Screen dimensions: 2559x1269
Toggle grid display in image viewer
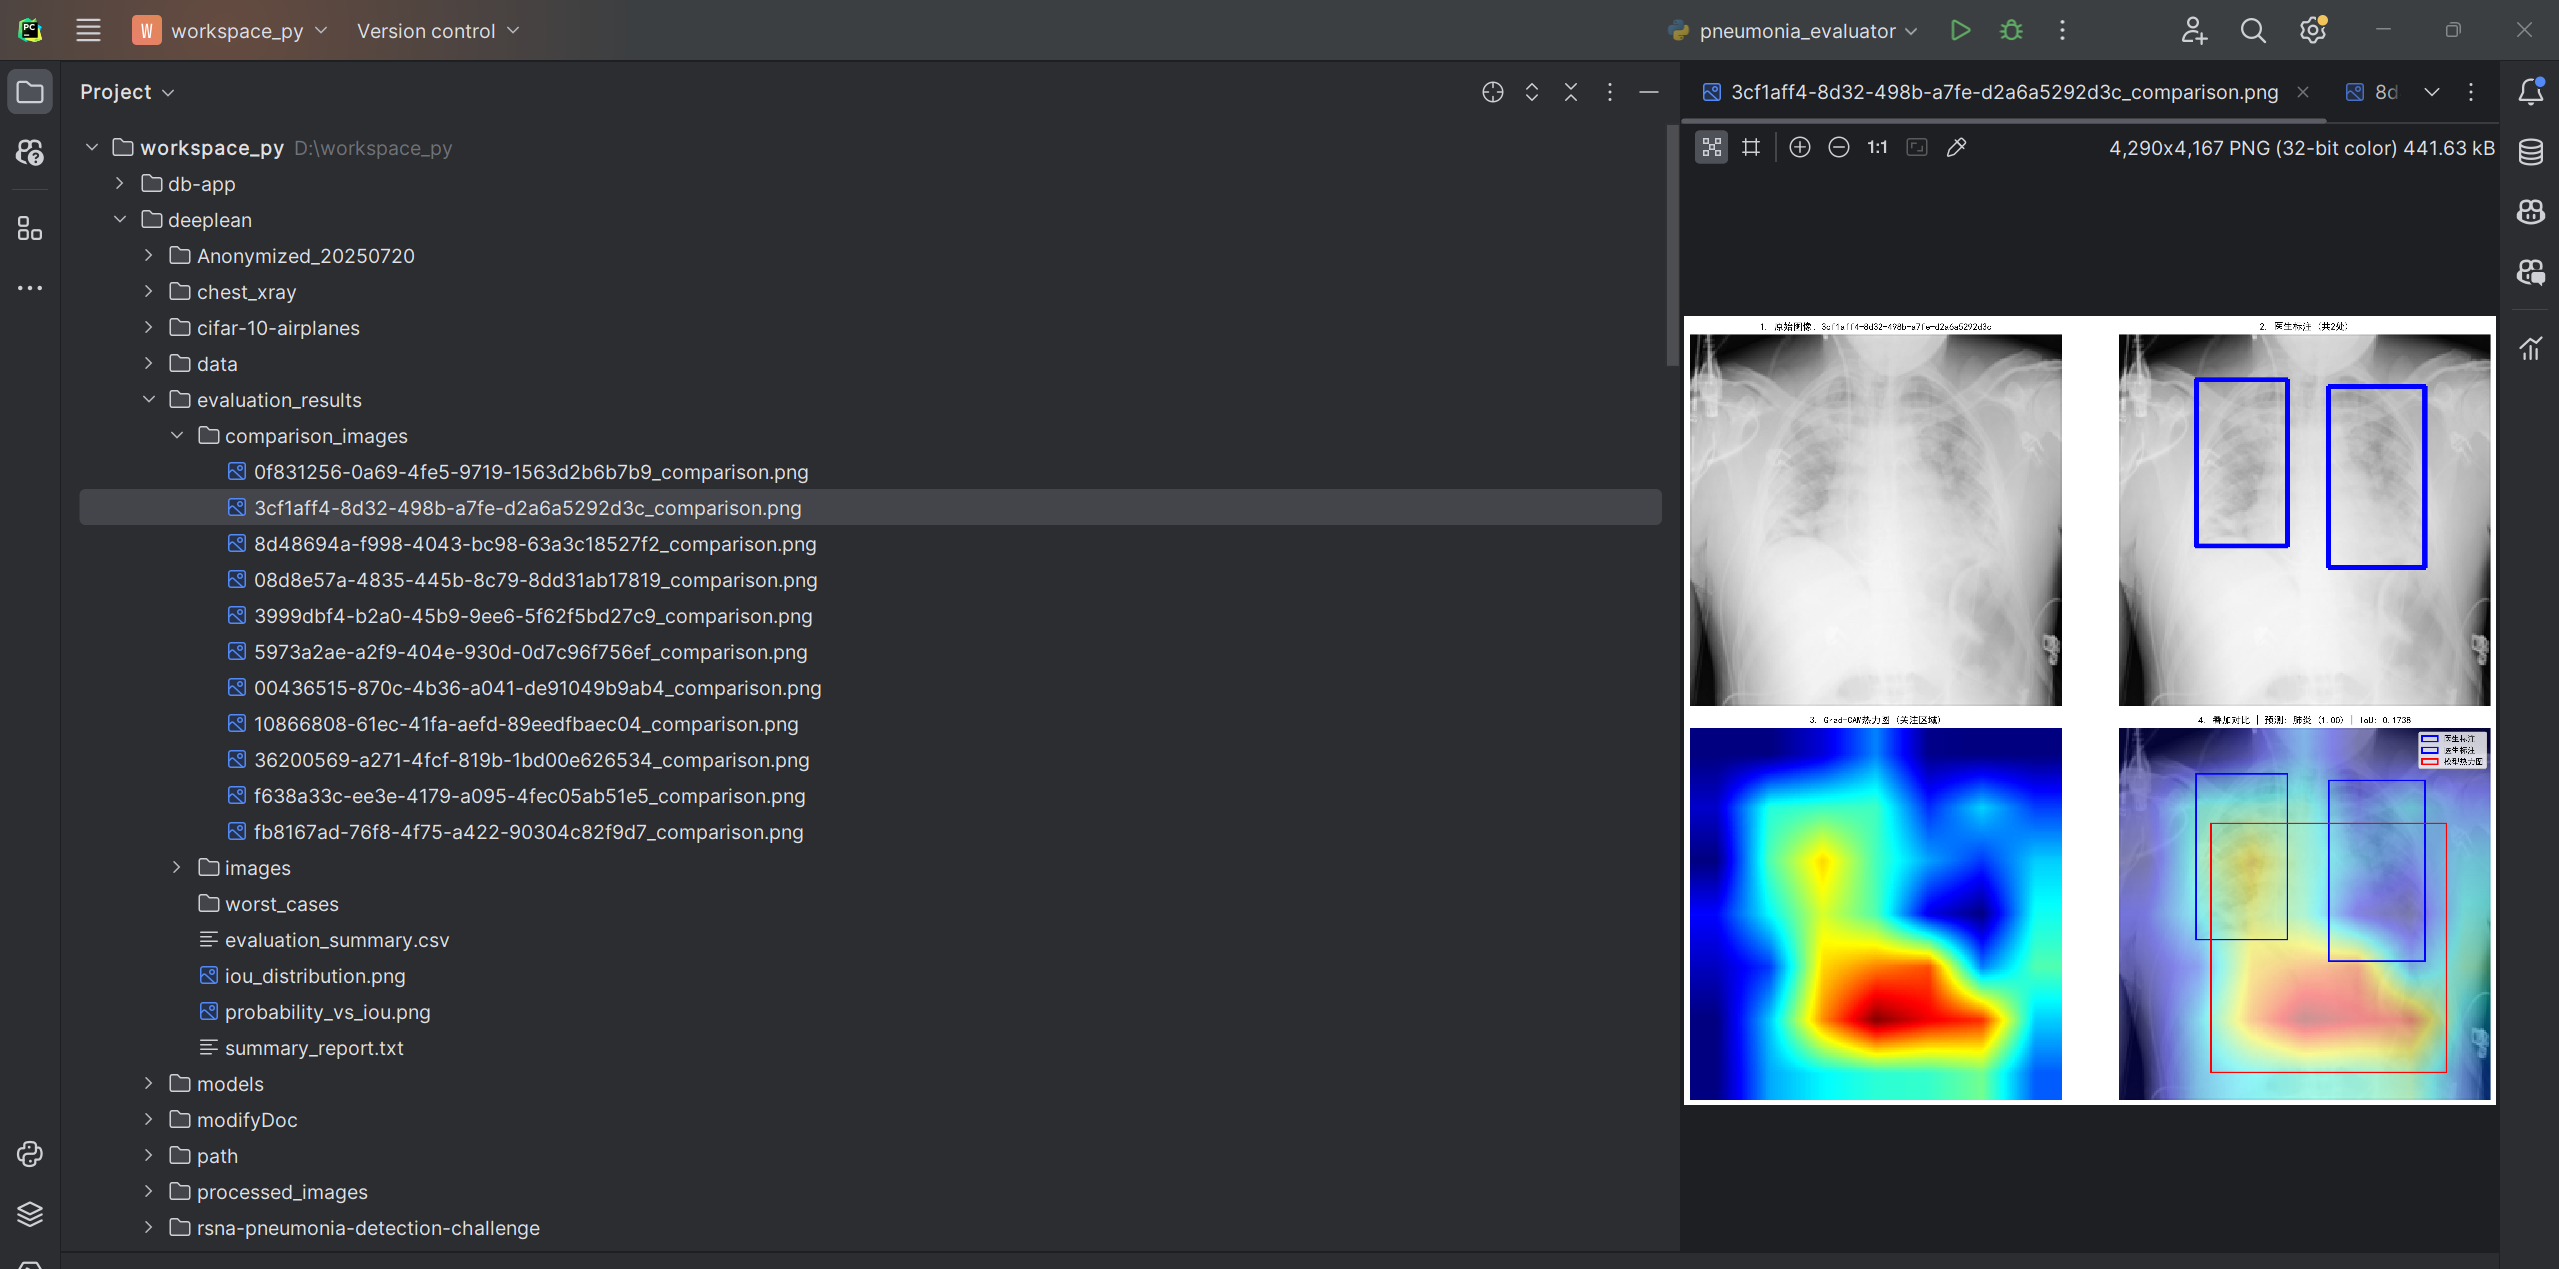point(1750,148)
